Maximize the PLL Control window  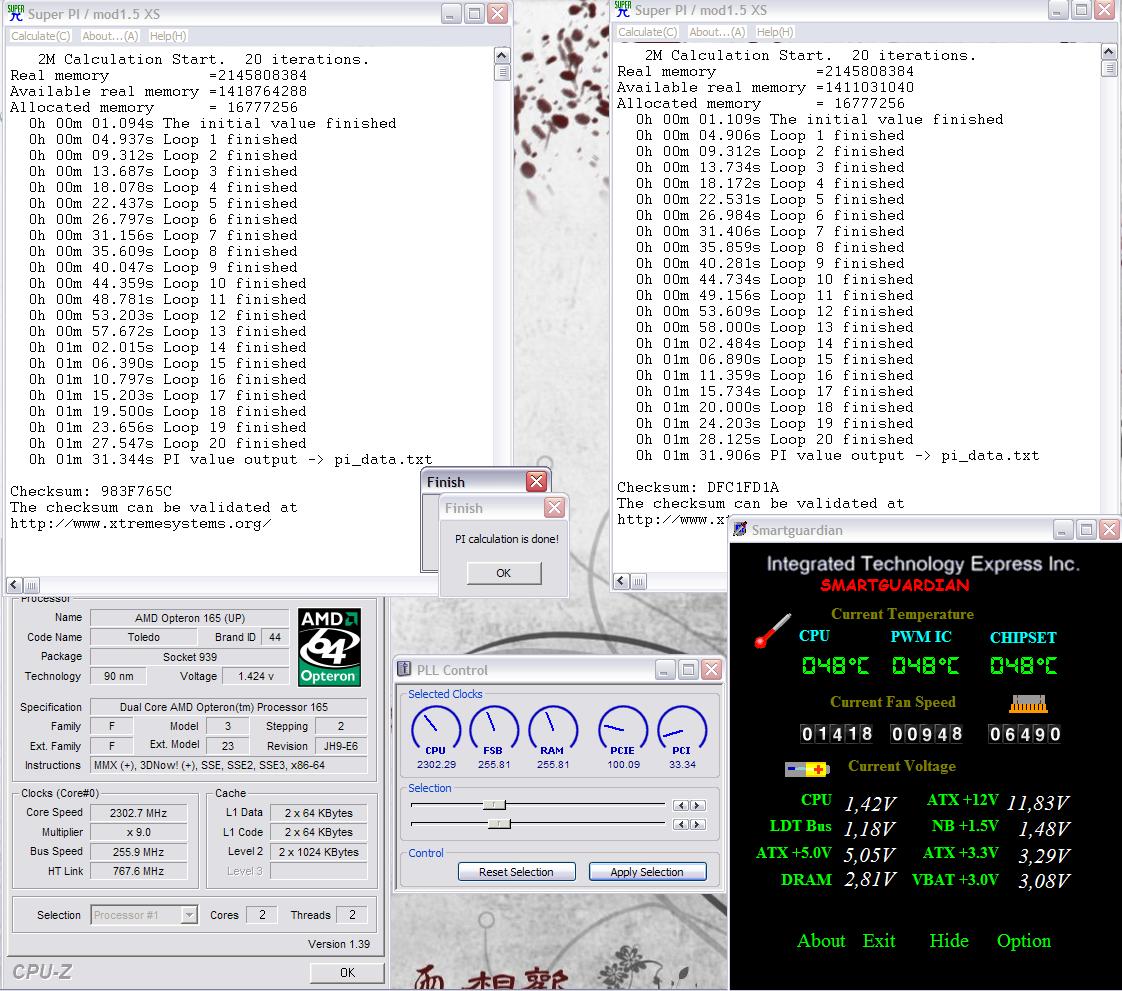688,670
